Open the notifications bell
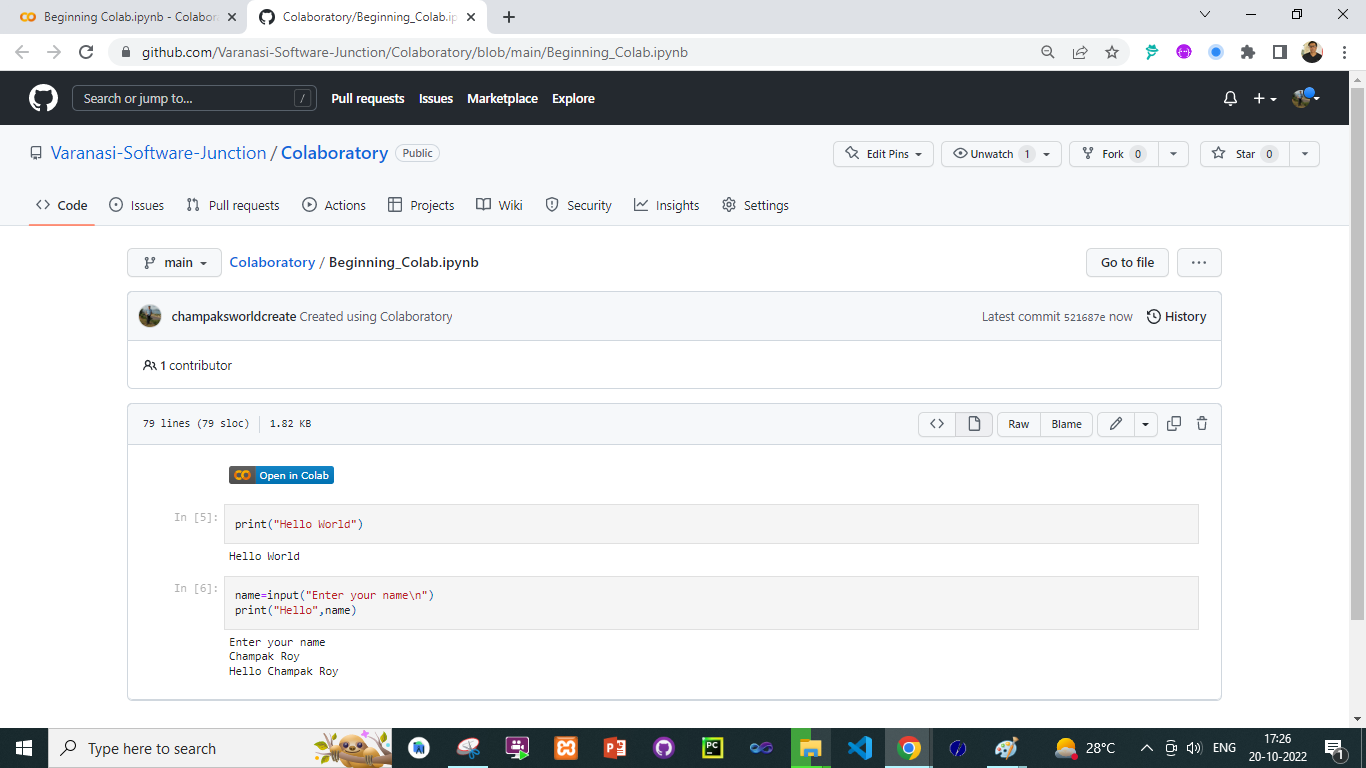 point(1230,98)
